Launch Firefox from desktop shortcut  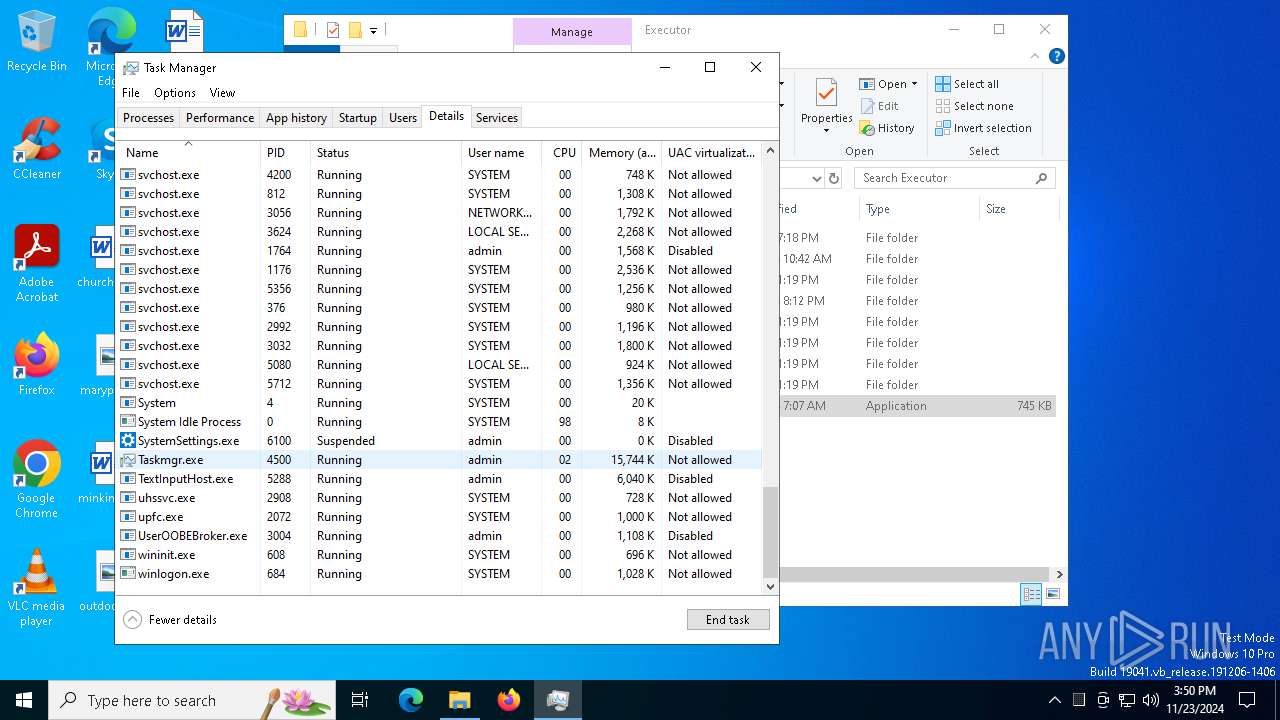point(37,365)
